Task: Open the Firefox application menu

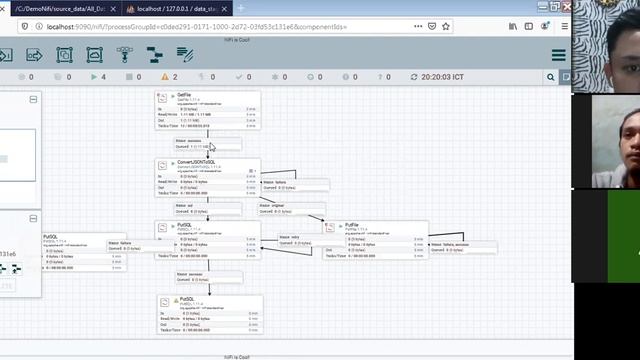Action: coord(564,27)
